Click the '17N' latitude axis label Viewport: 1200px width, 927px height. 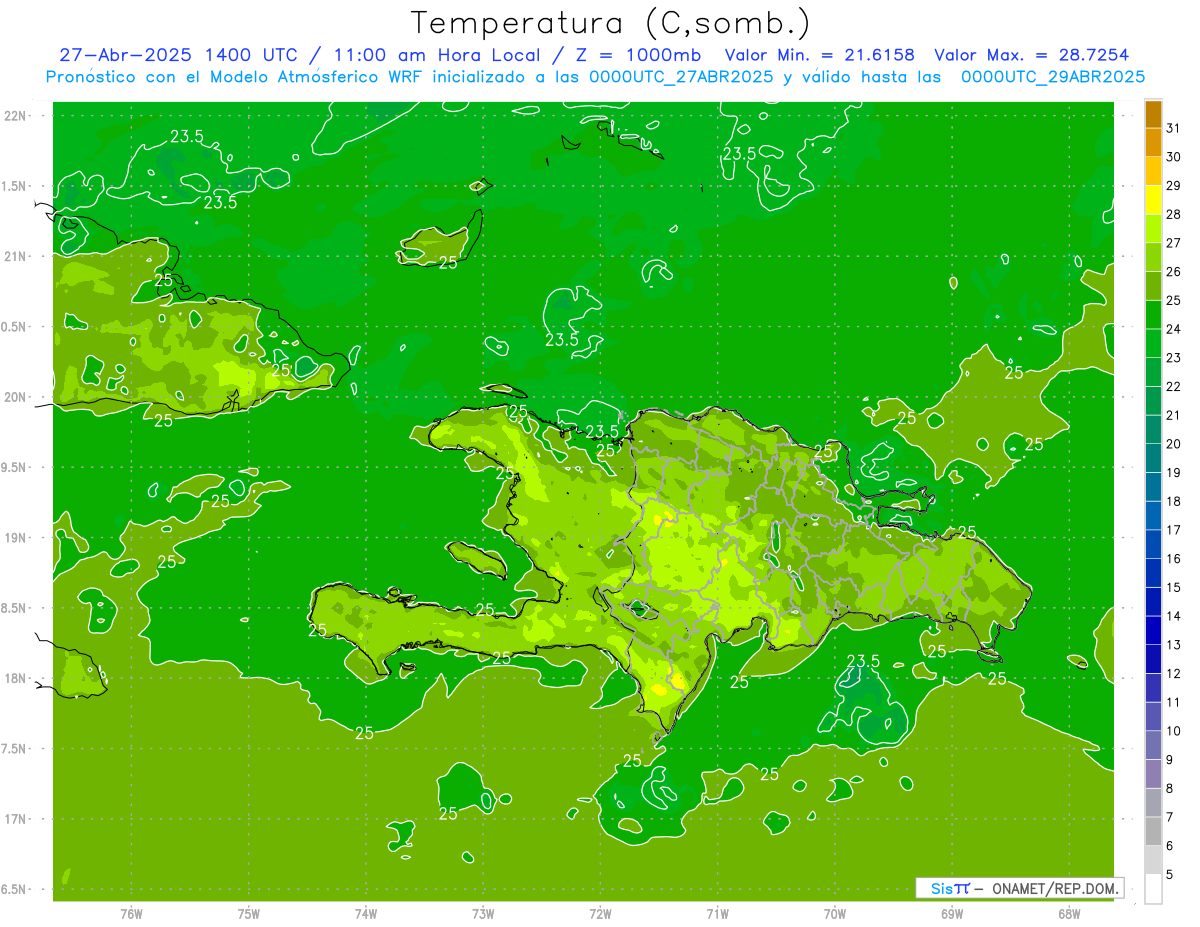tap(17, 819)
